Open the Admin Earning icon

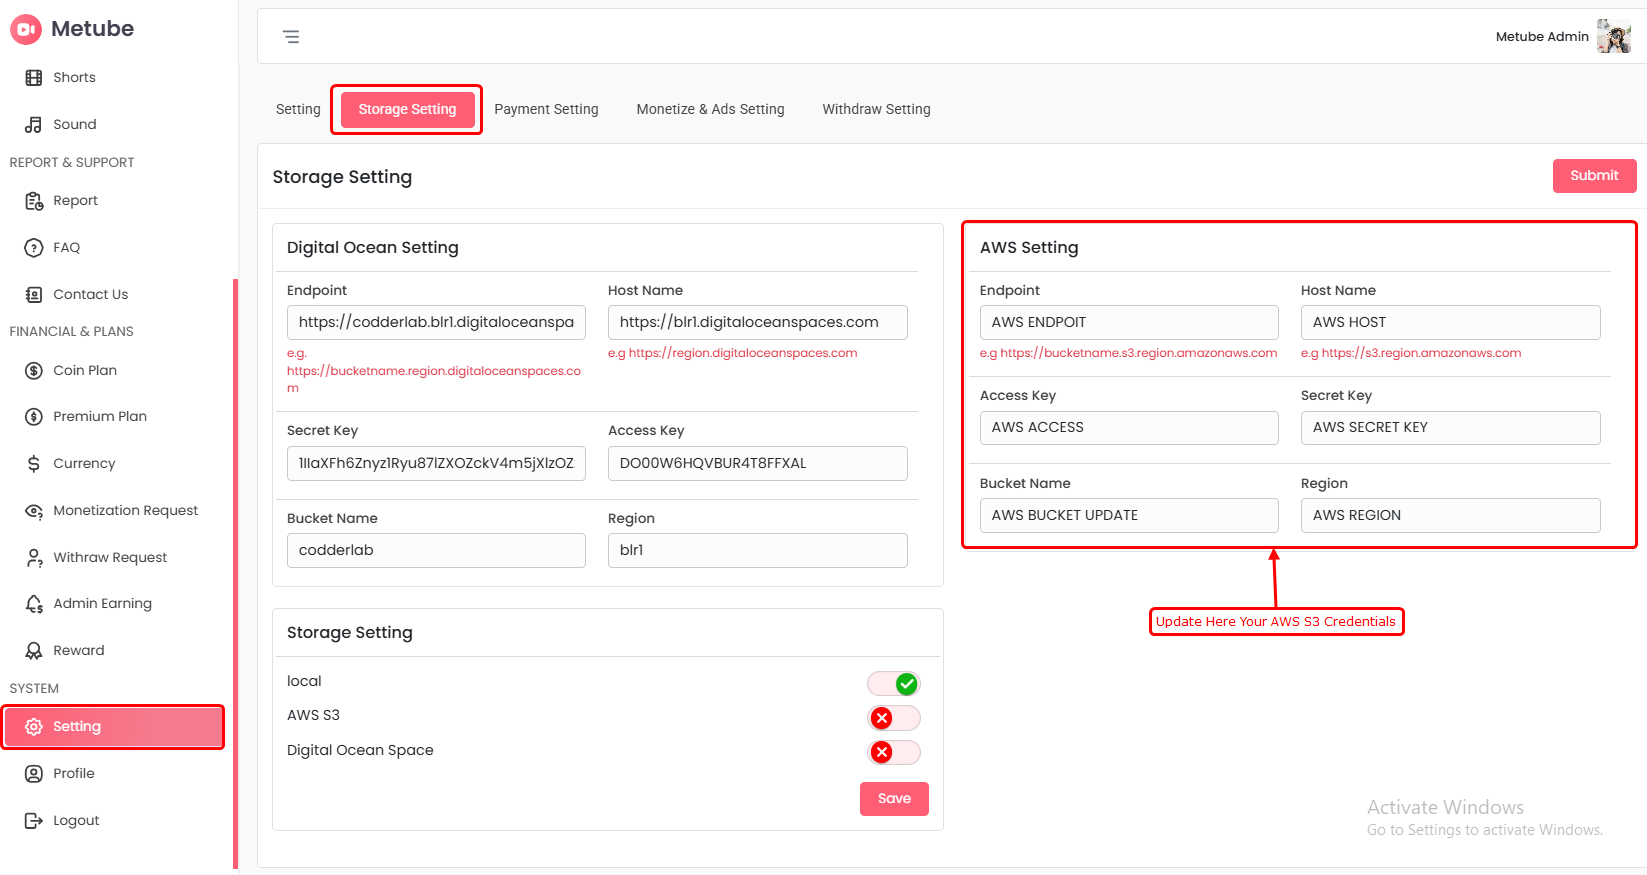click(34, 604)
